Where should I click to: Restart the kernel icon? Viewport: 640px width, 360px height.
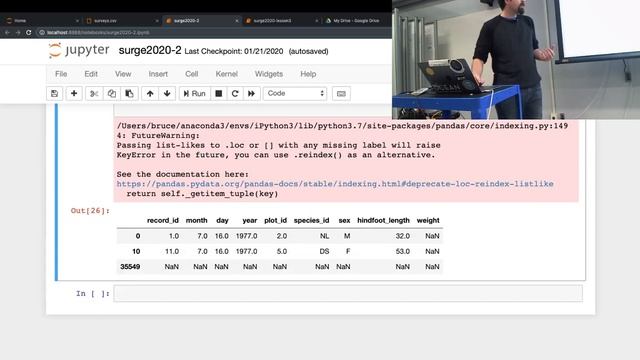[235, 93]
